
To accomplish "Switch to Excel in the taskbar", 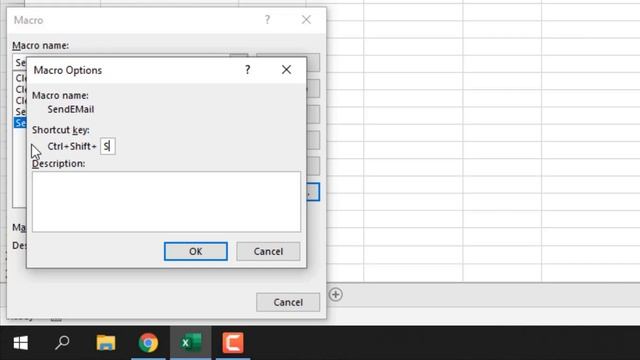I will click(x=191, y=343).
